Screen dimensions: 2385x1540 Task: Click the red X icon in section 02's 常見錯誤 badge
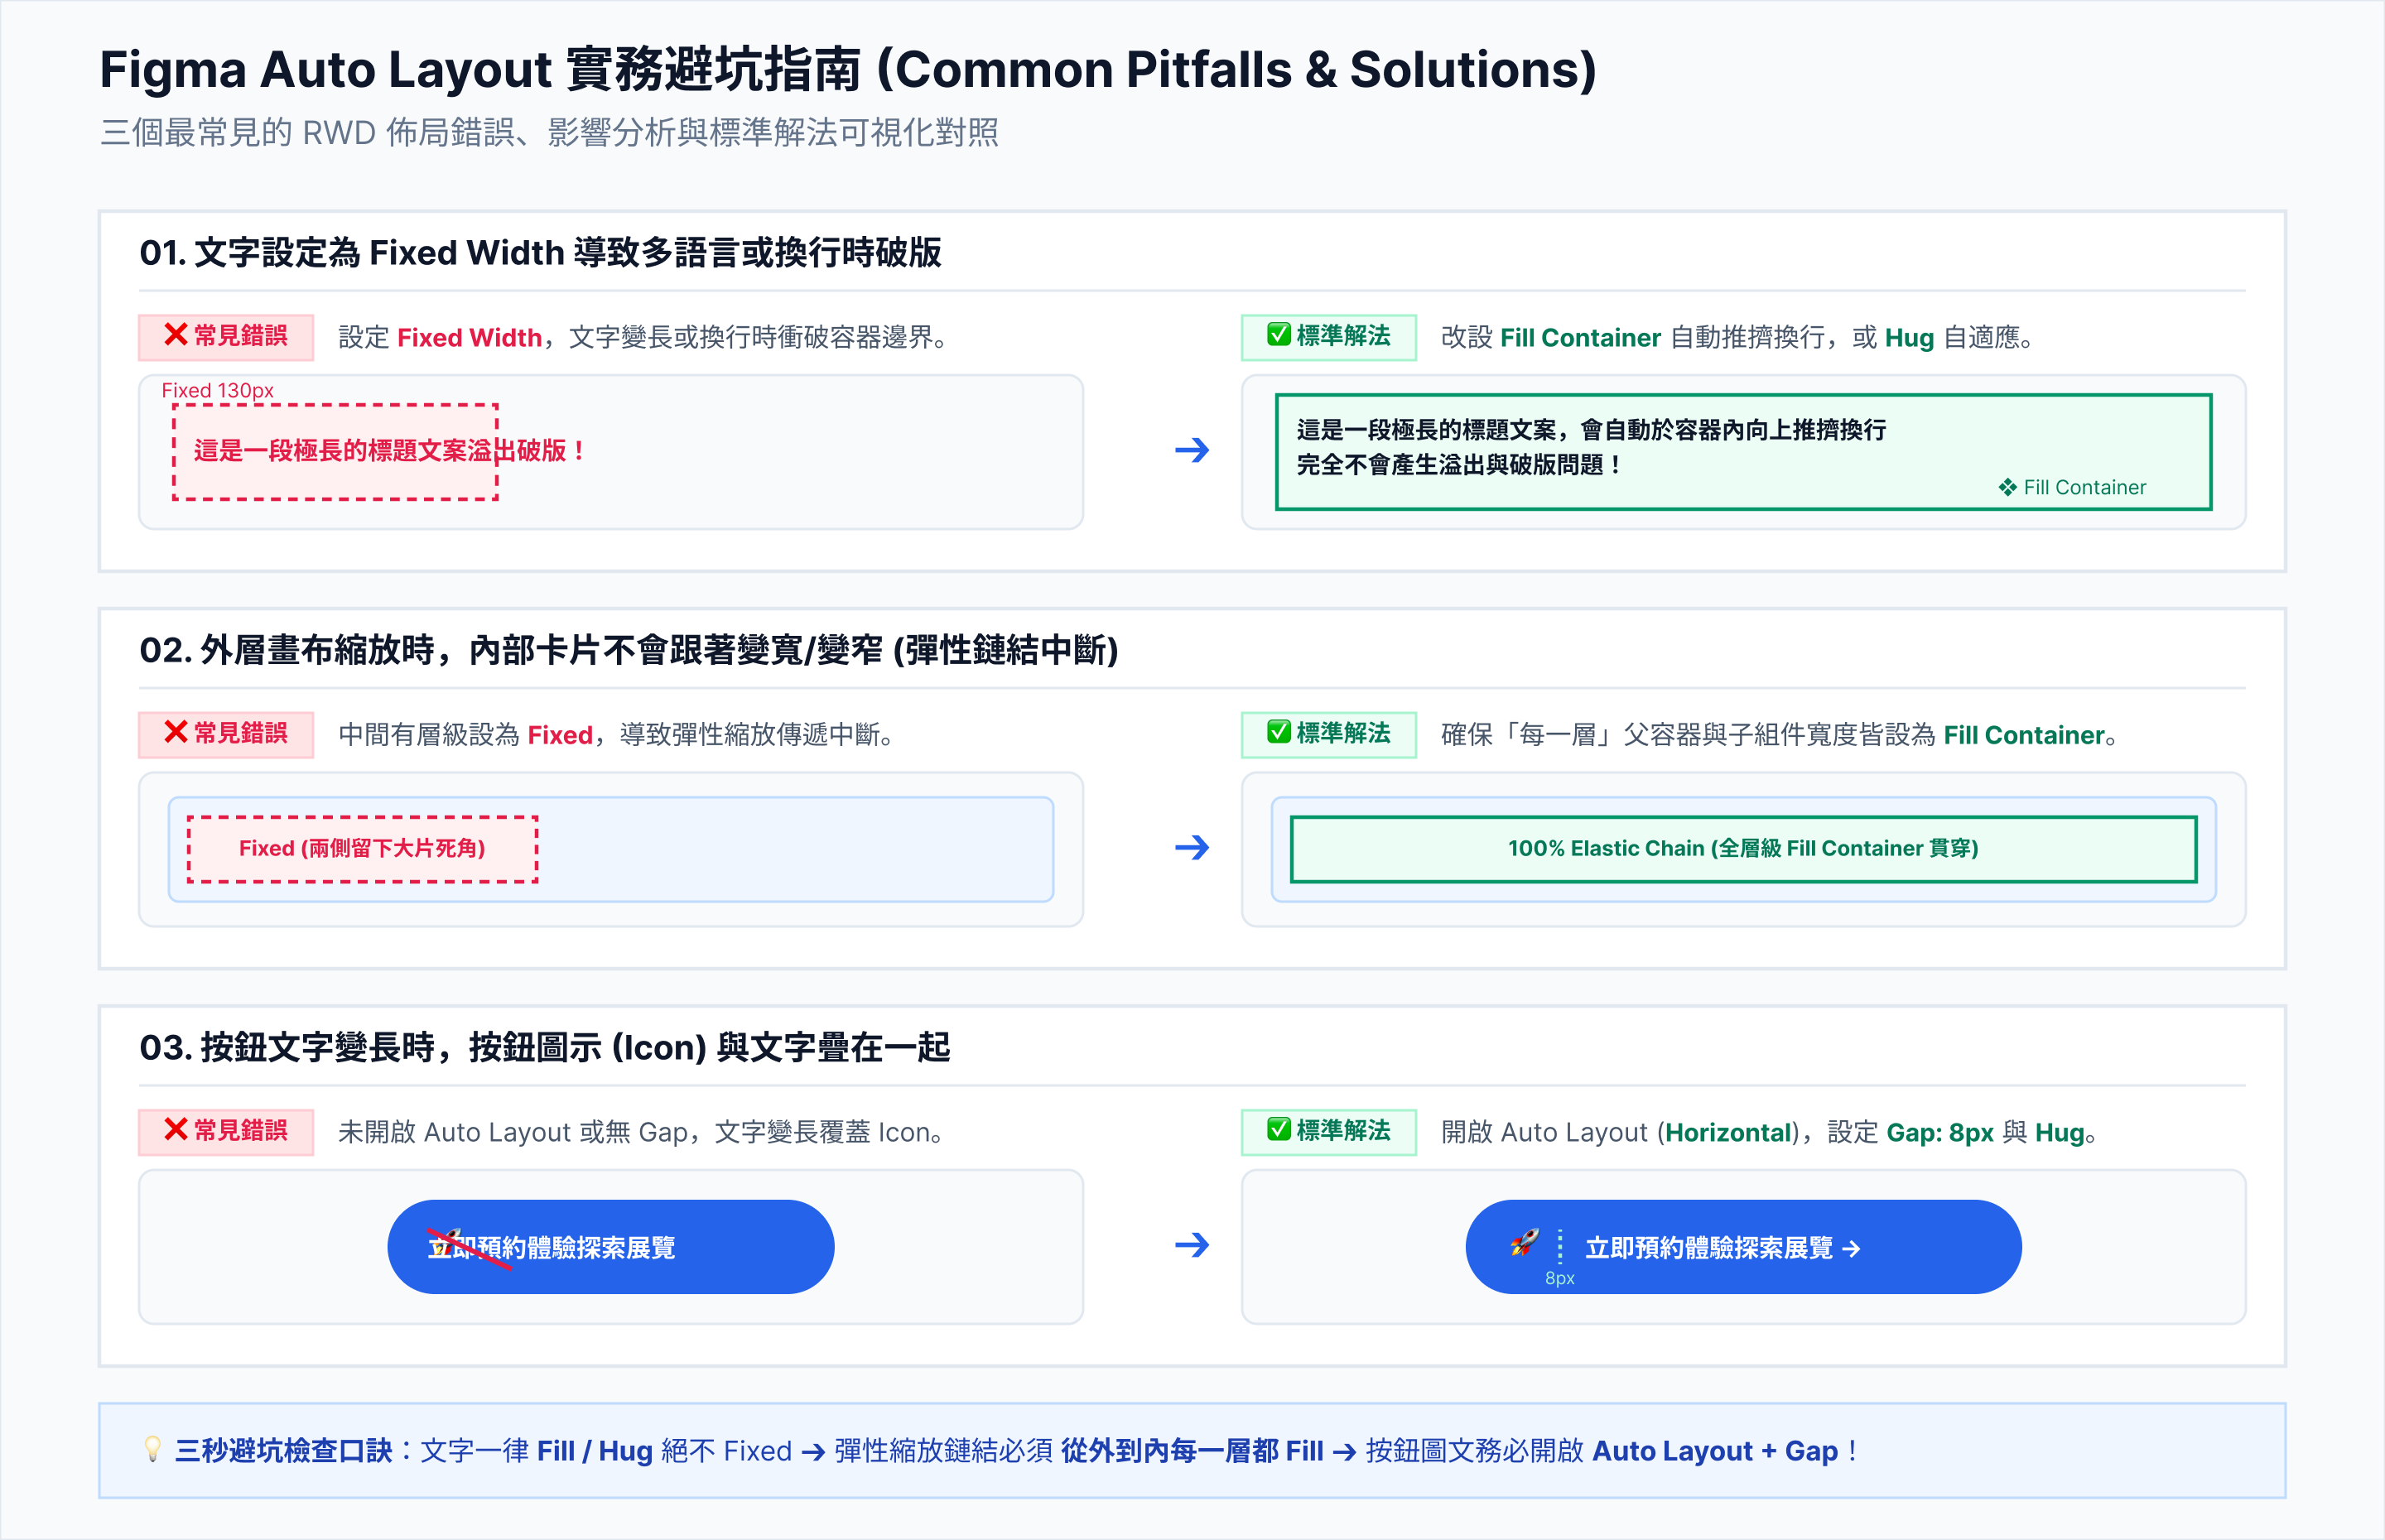click(x=176, y=732)
